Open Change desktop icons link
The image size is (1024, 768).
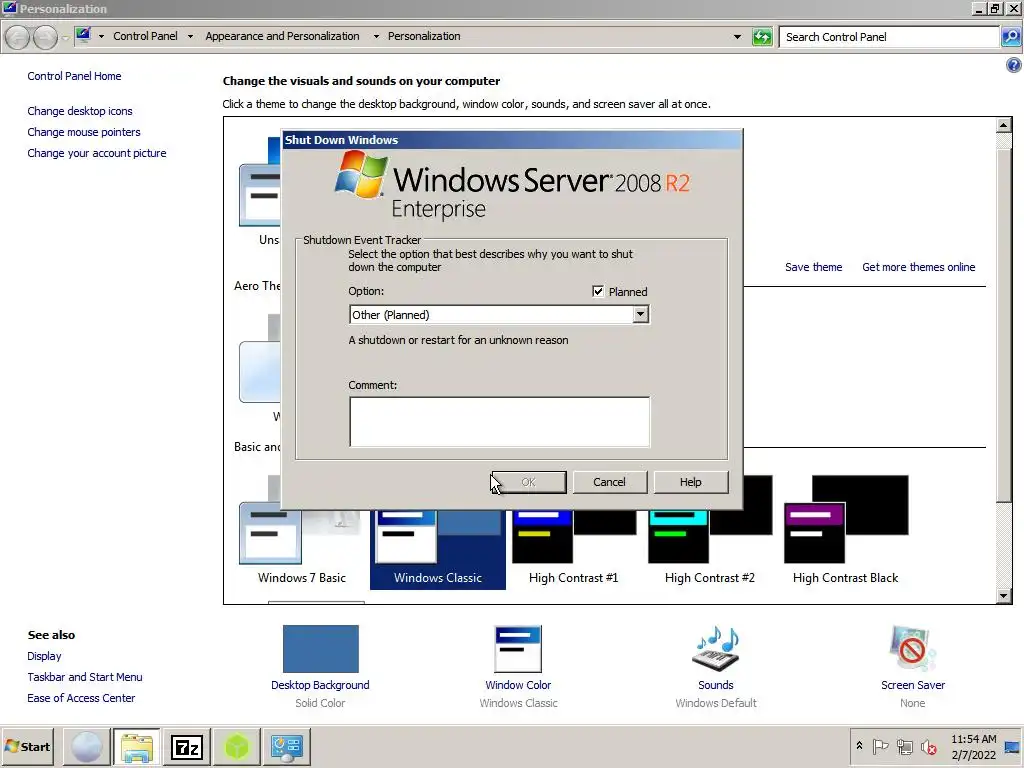(x=80, y=111)
